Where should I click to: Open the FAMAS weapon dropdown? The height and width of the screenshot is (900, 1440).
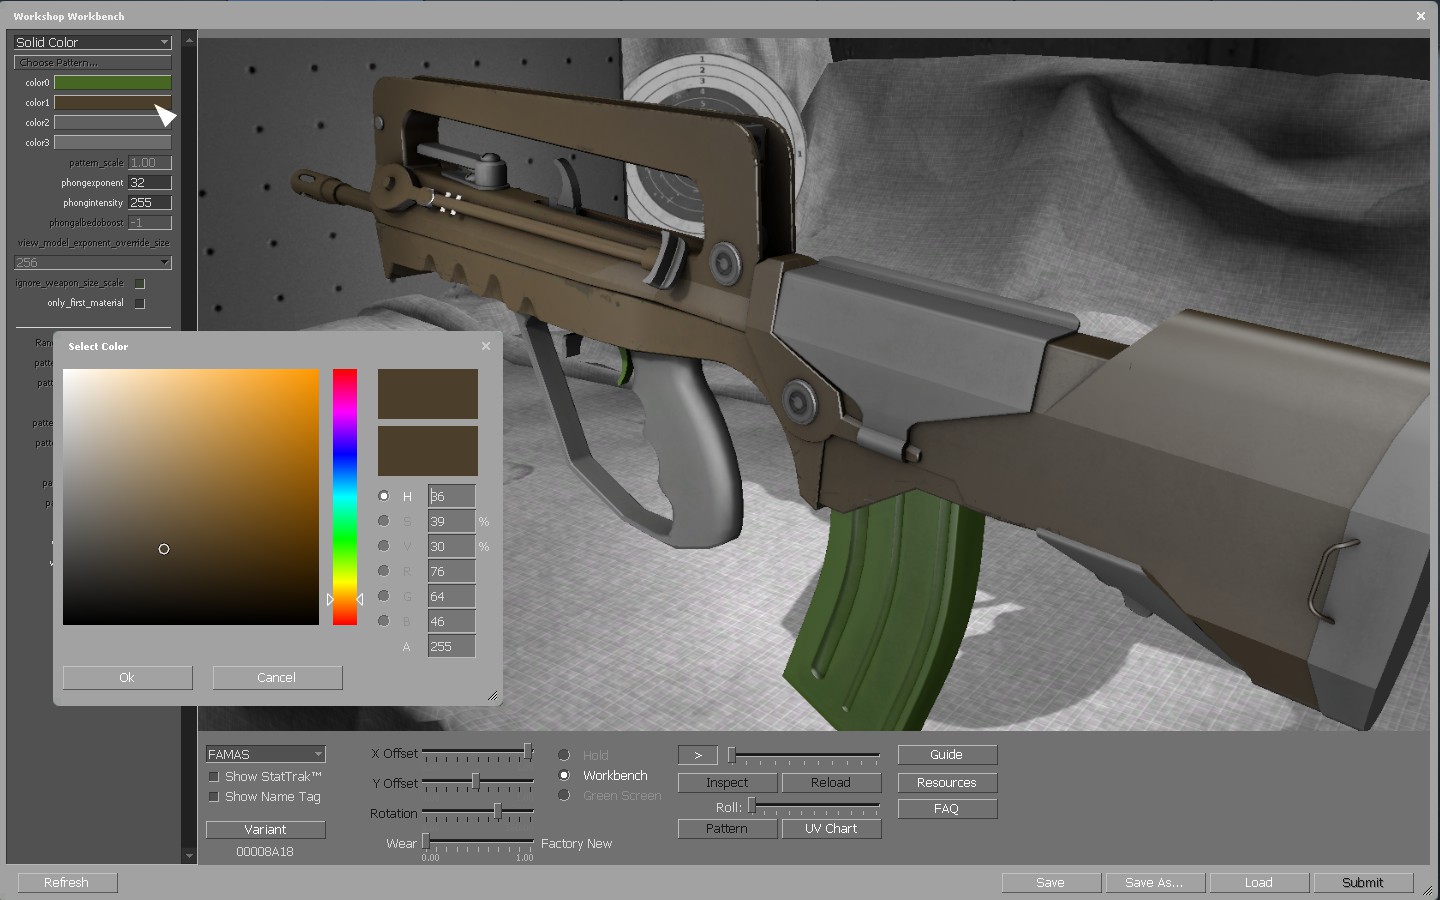265,754
